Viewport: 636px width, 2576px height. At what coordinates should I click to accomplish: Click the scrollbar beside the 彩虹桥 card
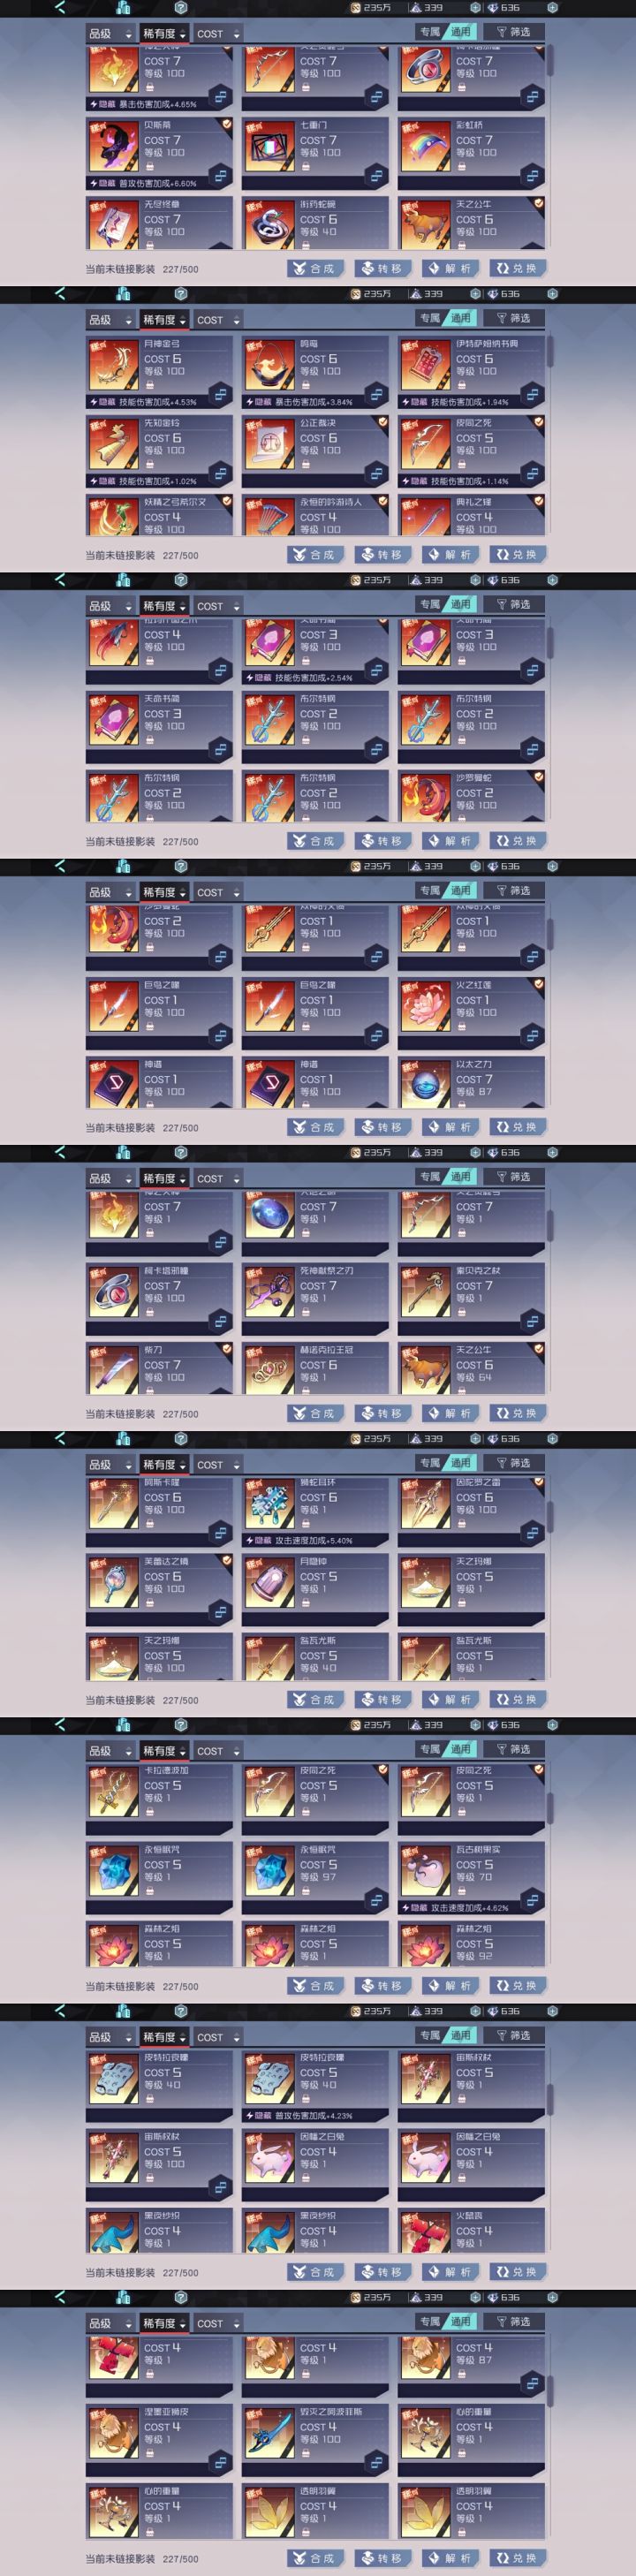click(550, 62)
